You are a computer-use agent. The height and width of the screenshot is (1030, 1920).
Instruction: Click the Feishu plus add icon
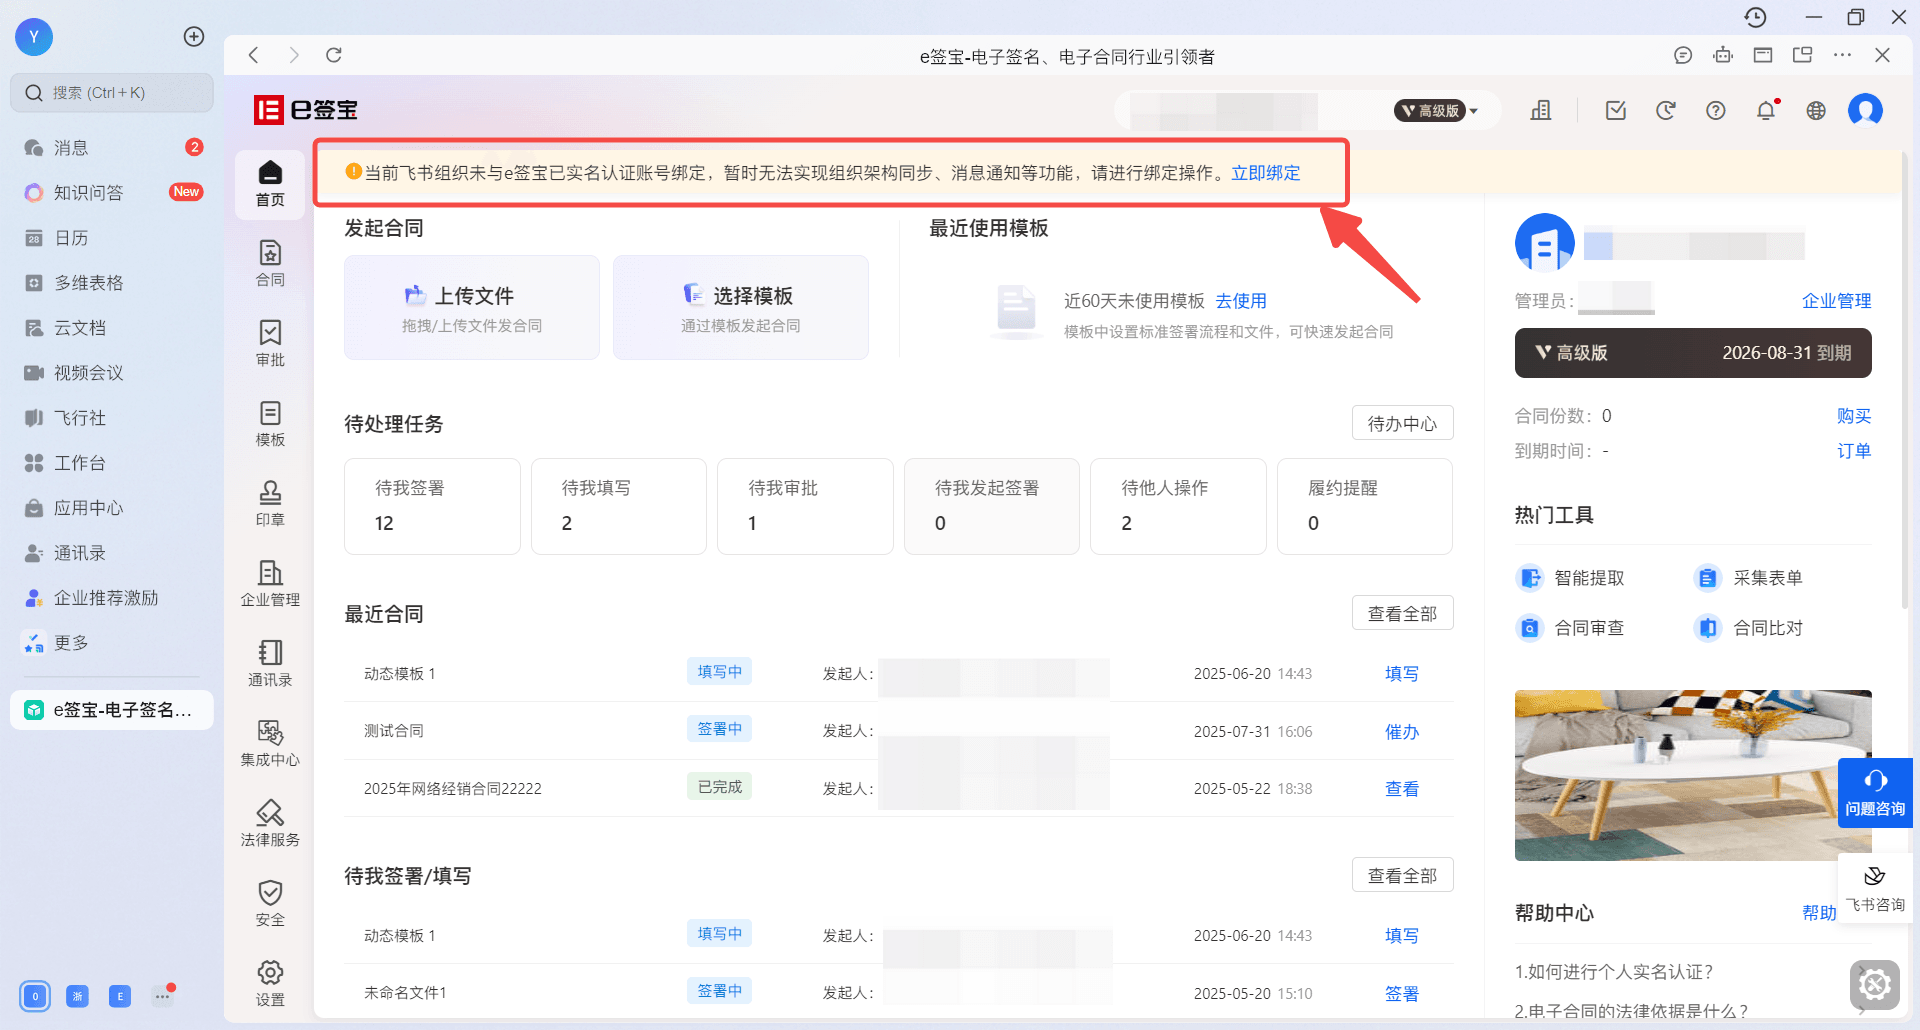194,36
